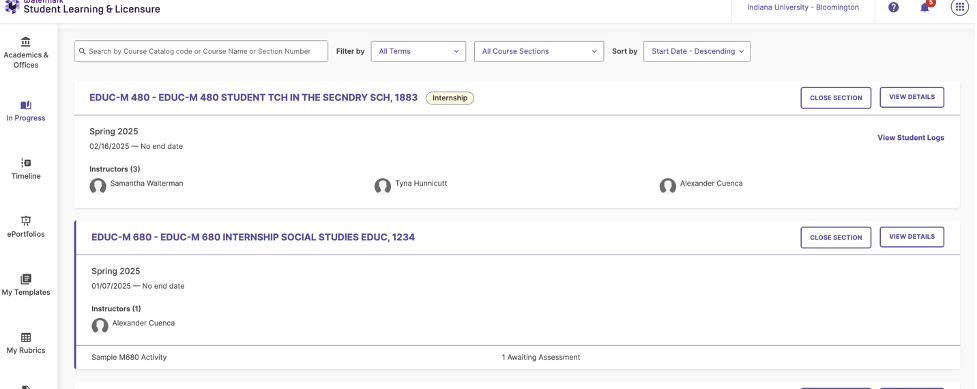
Task: Click the 1 Awaiting Assessment text
Action: click(x=541, y=357)
